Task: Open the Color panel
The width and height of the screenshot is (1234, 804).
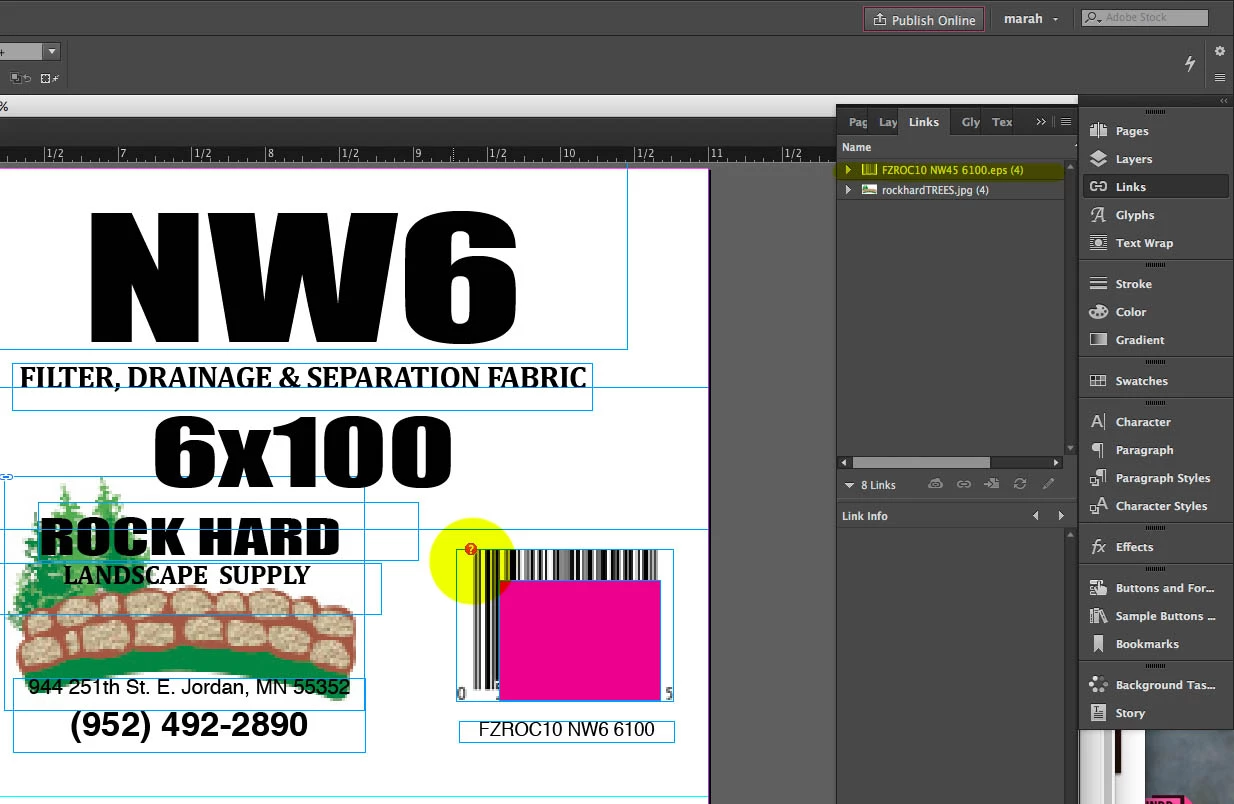Action: pos(1155,312)
